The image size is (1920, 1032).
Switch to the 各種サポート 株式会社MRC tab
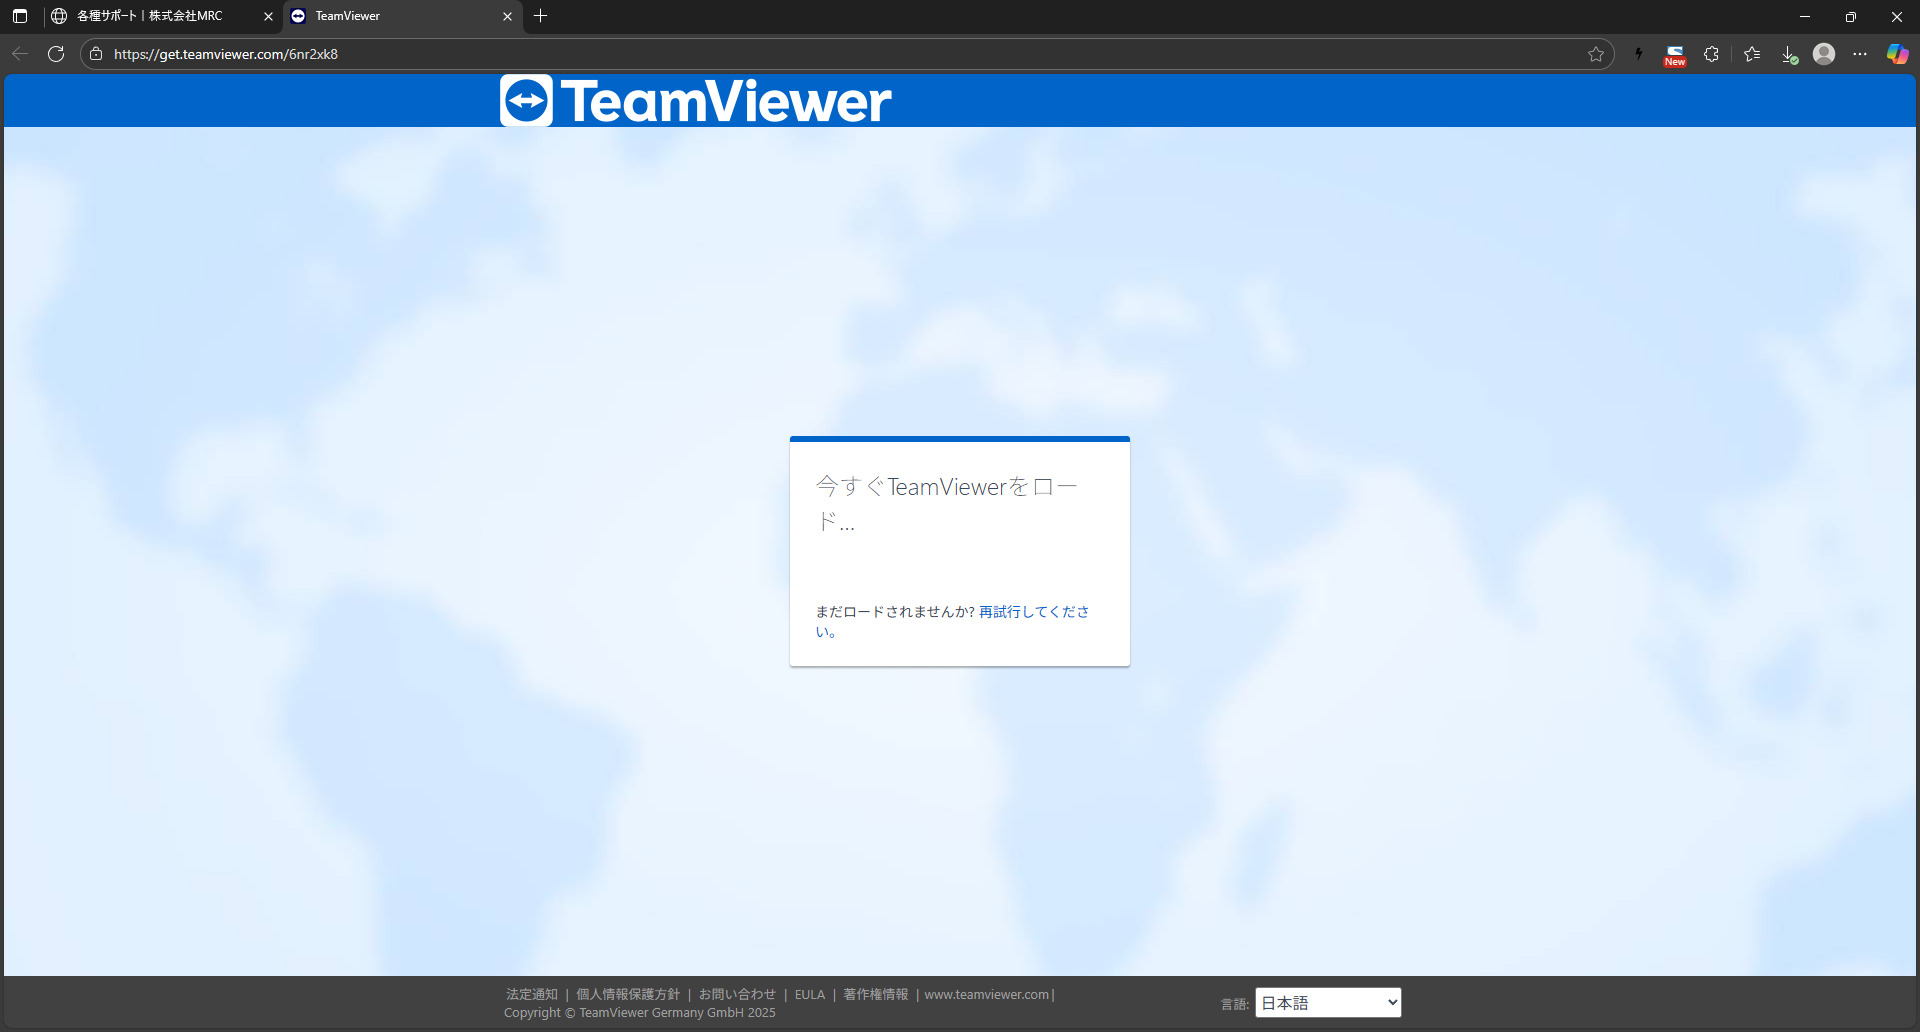pyautogui.click(x=150, y=16)
